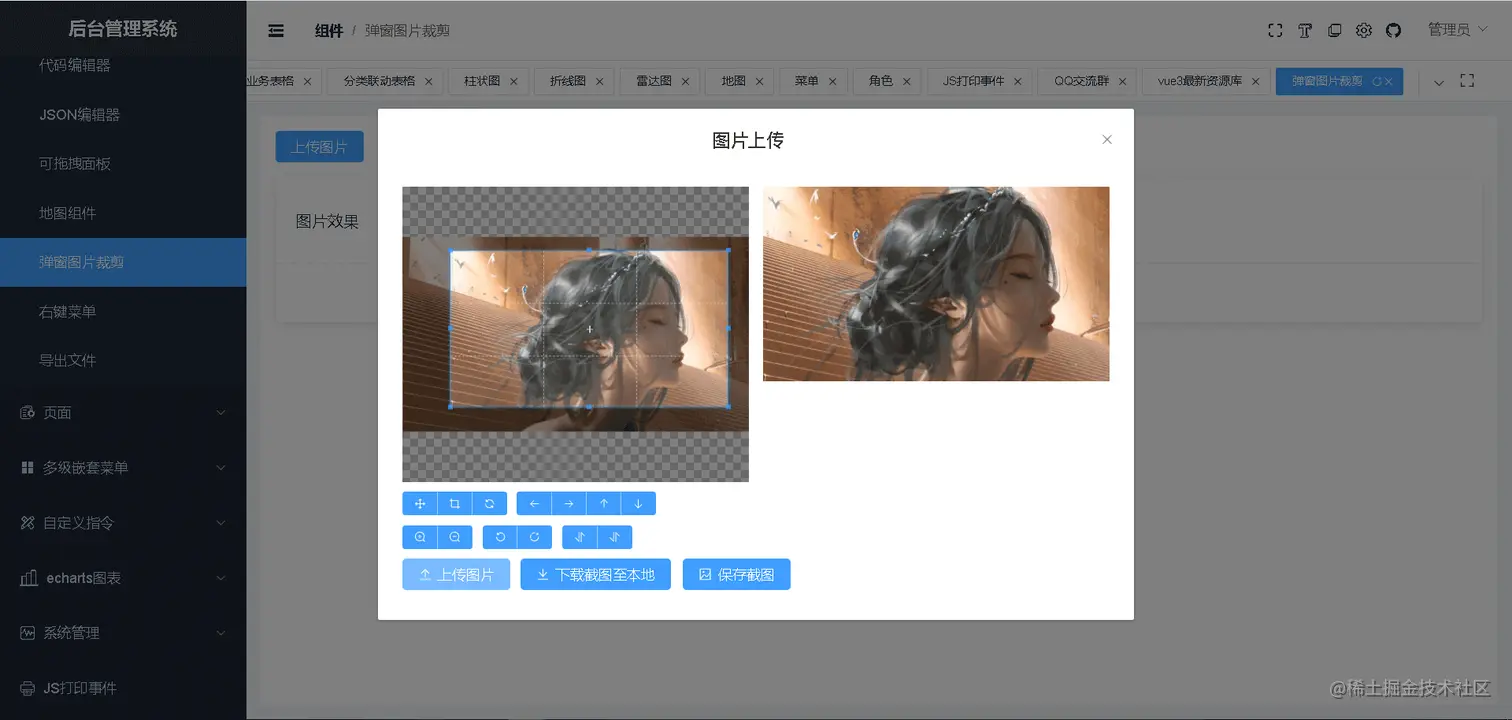Select the move tool in the cropper toolbar
Screen dimensions: 1512x720
(x=420, y=503)
